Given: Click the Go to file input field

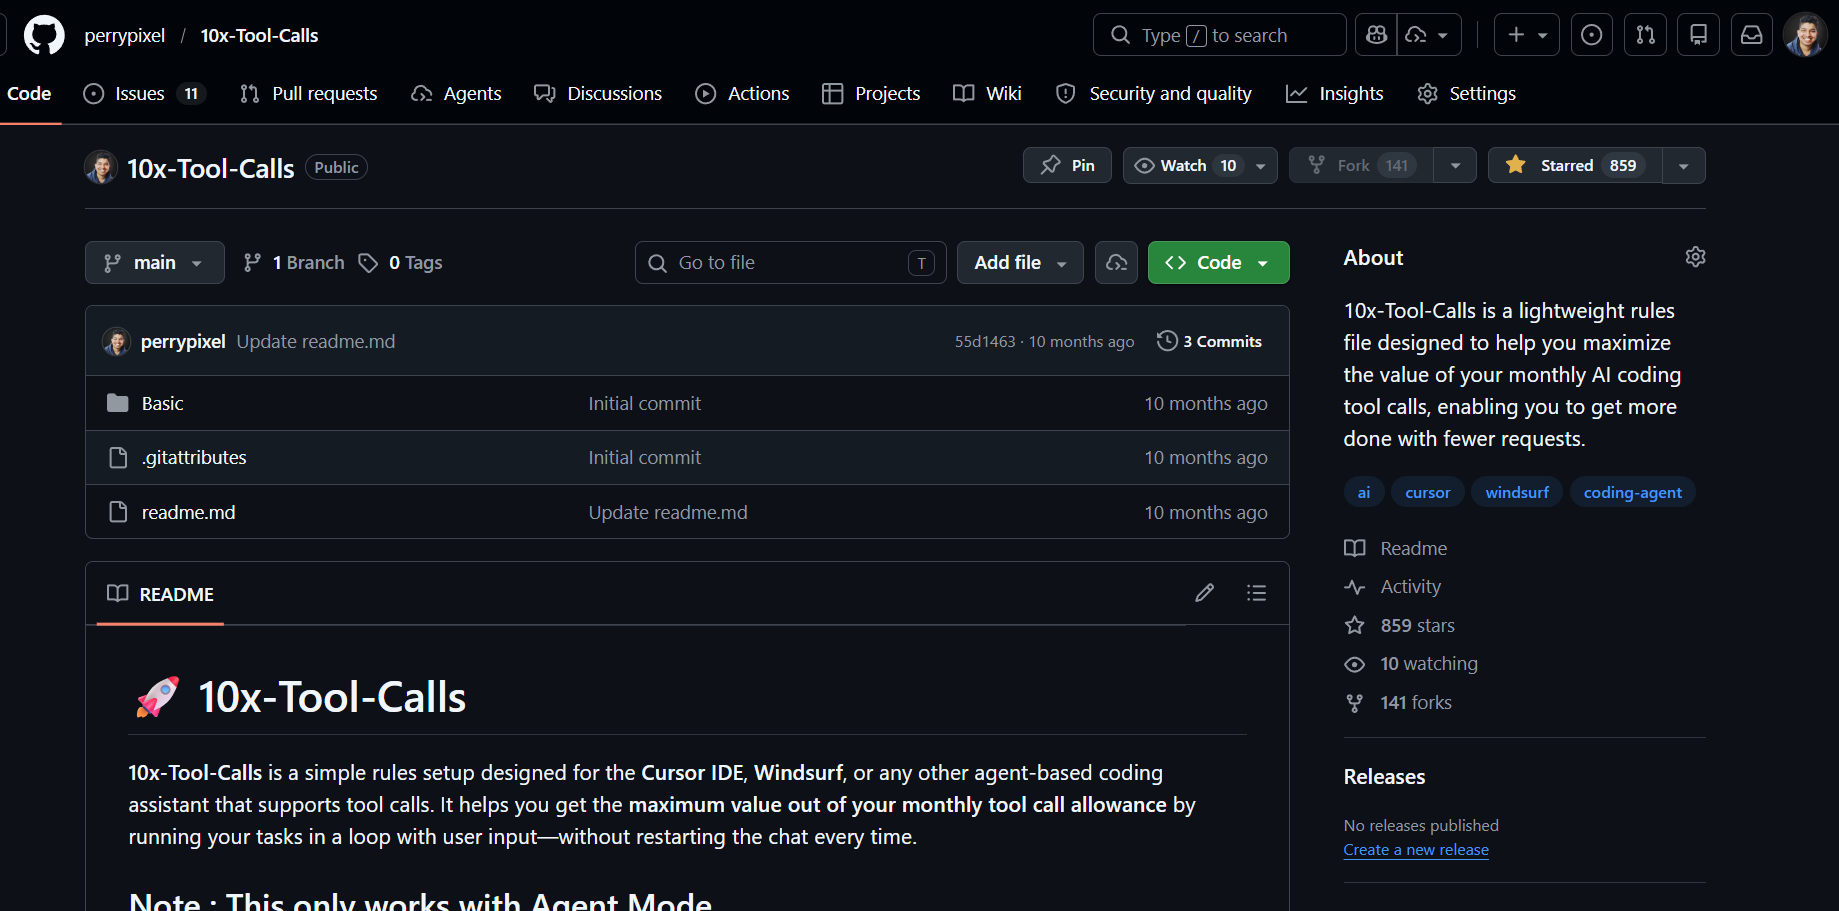Looking at the screenshot, I should click(x=791, y=263).
